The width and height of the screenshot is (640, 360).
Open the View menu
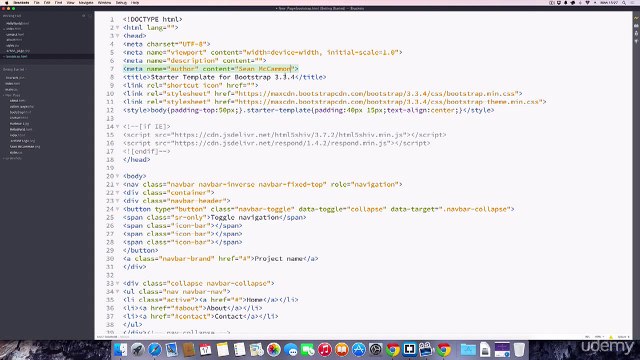(x=70, y=3)
